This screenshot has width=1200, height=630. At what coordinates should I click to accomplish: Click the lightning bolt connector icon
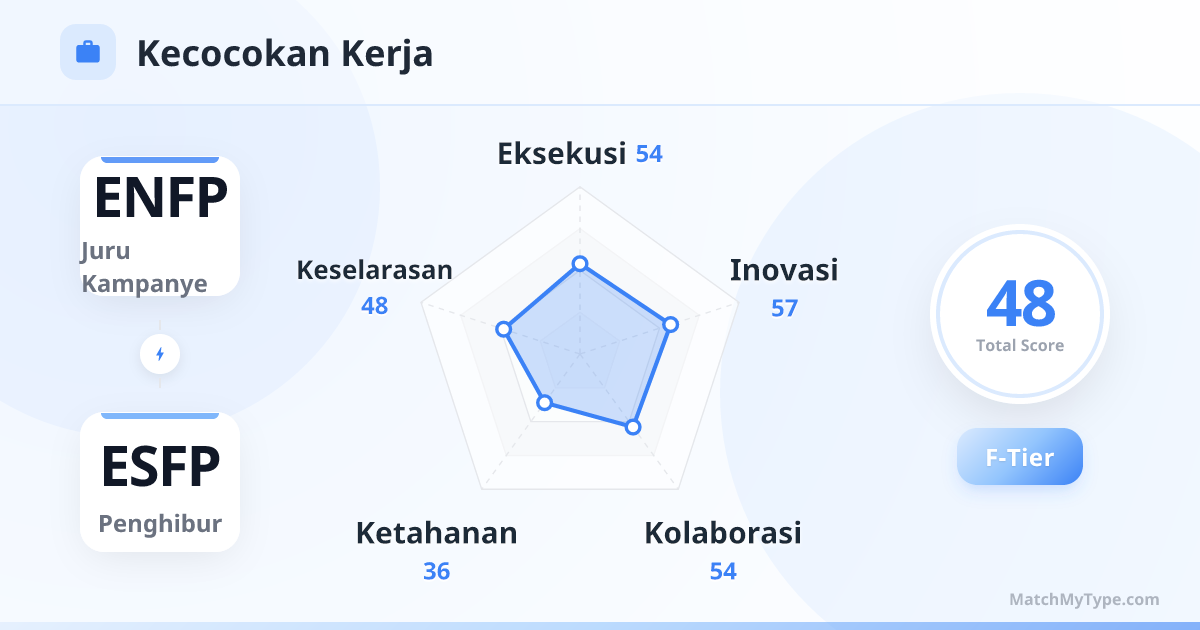(160, 354)
